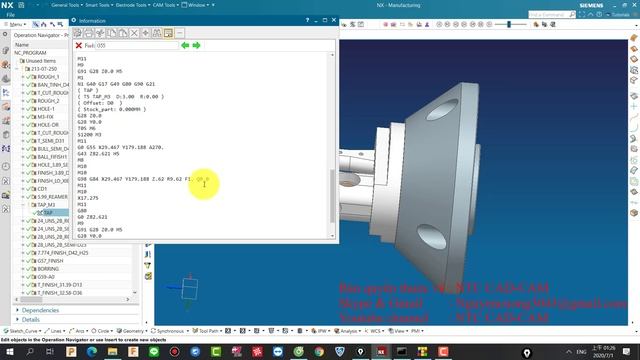Toggle the green check status on ROUGH_1
Image resolution: width=640 pixels, height=360 pixels.
pos(29,77)
